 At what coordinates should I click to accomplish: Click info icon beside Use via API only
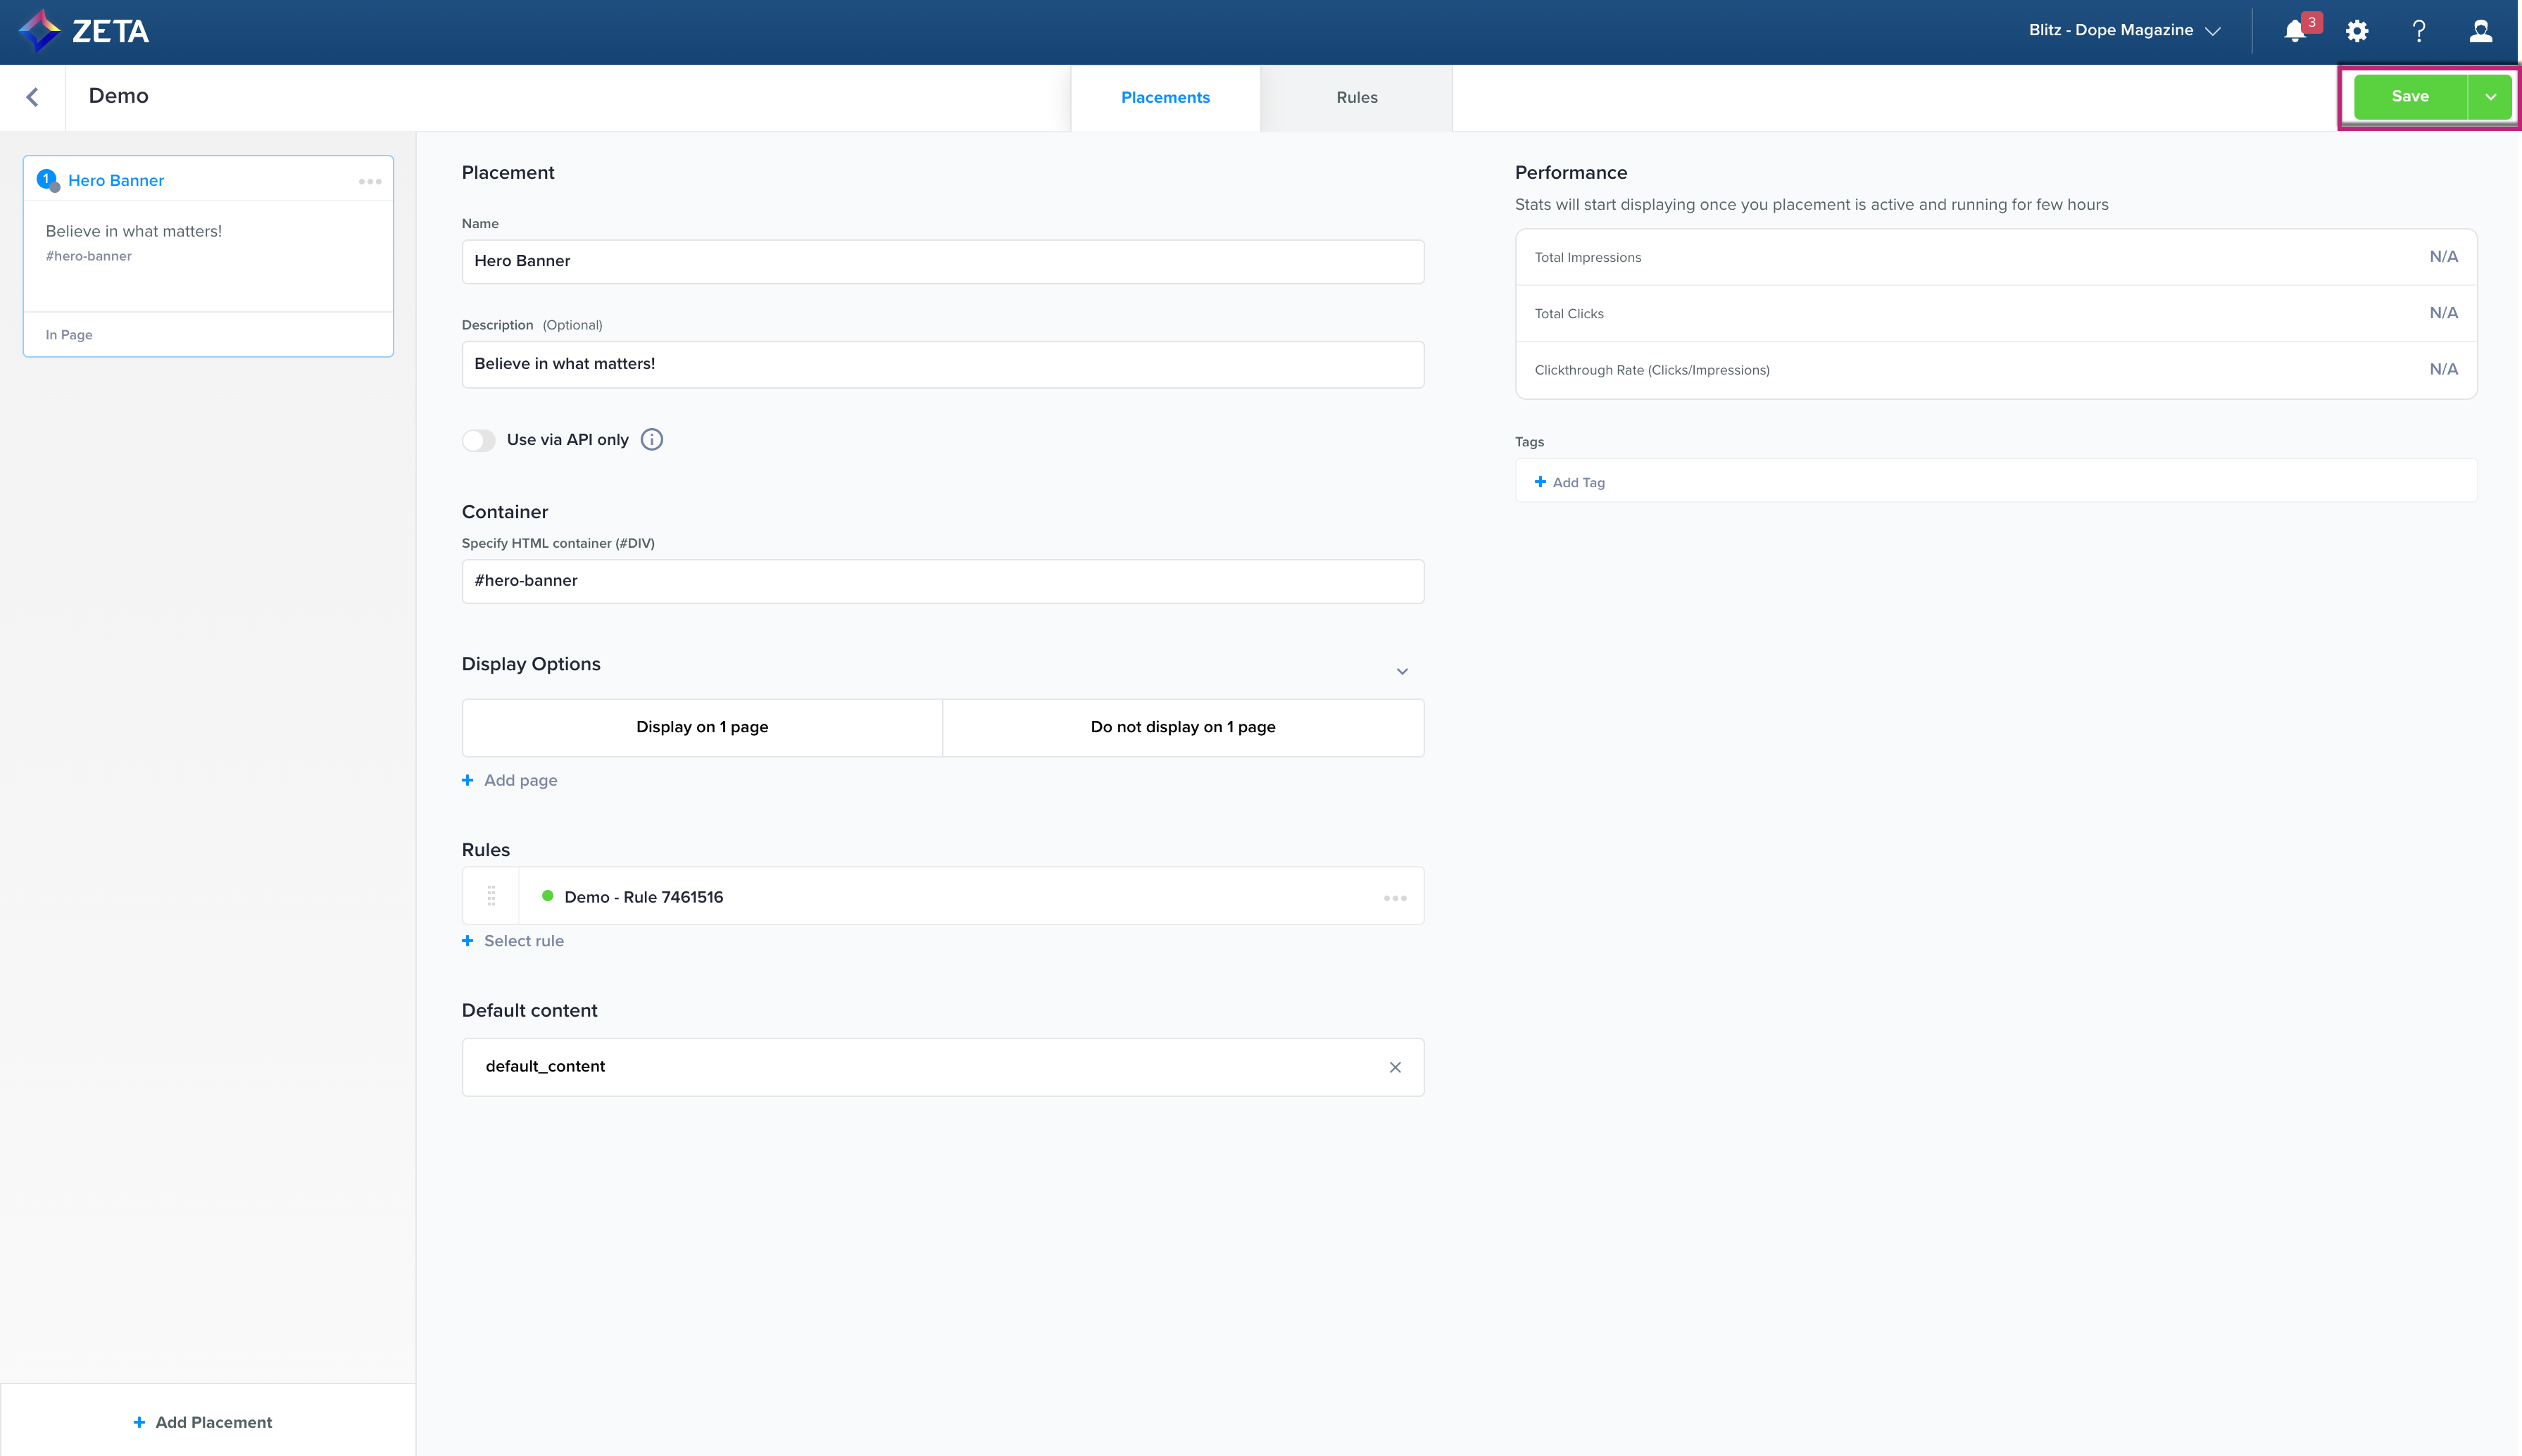(x=652, y=440)
